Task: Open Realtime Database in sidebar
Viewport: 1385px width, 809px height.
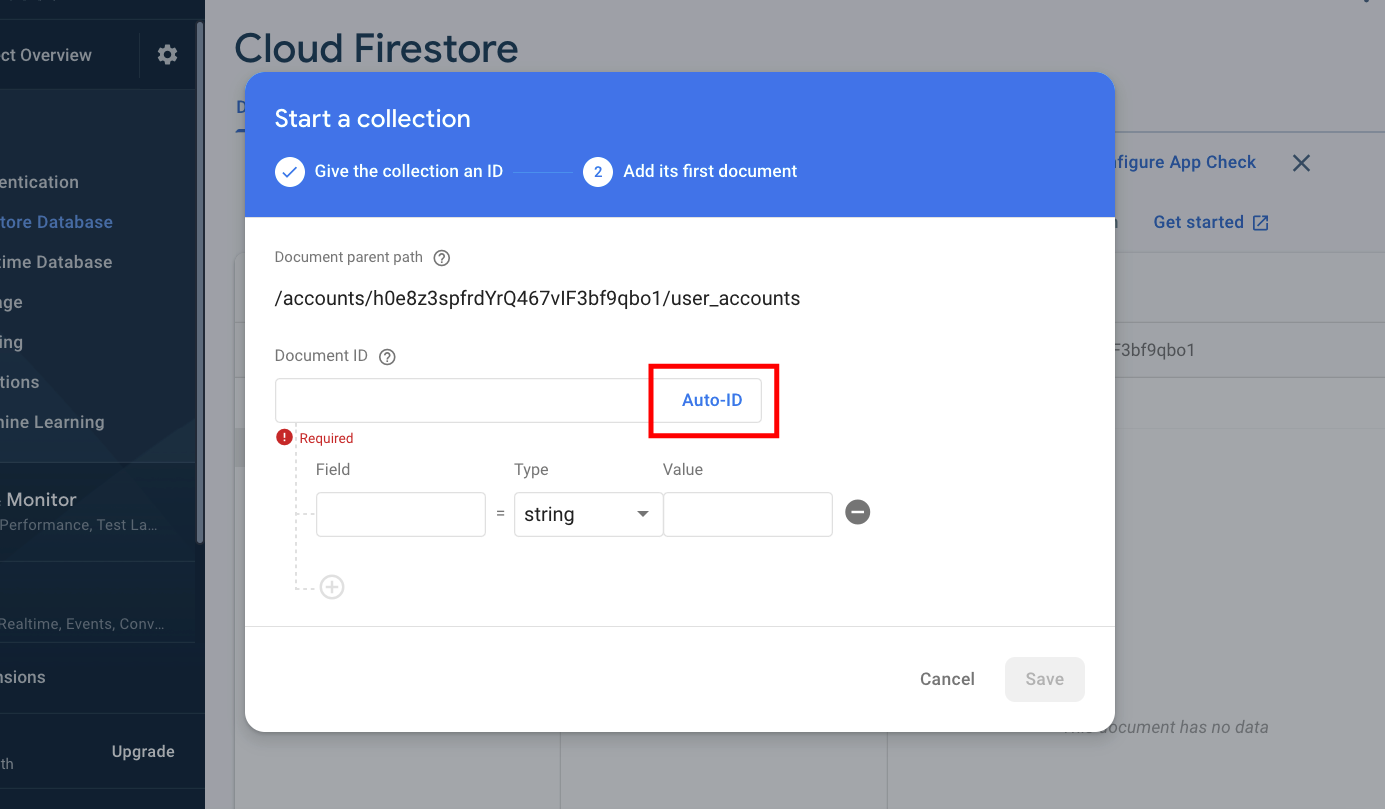Action: tap(56, 262)
